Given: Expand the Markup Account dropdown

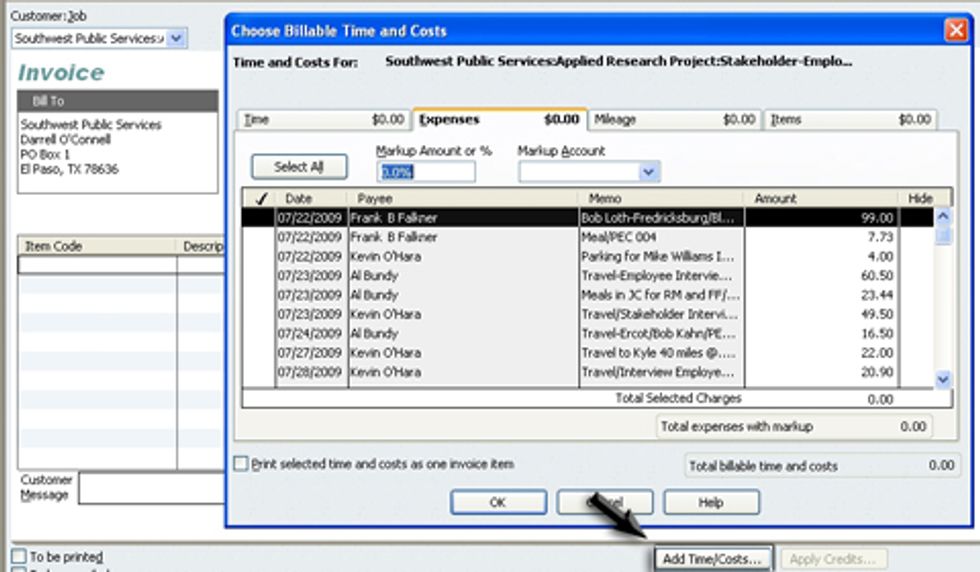Looking at the screenshot, I should tap(649, 172).
